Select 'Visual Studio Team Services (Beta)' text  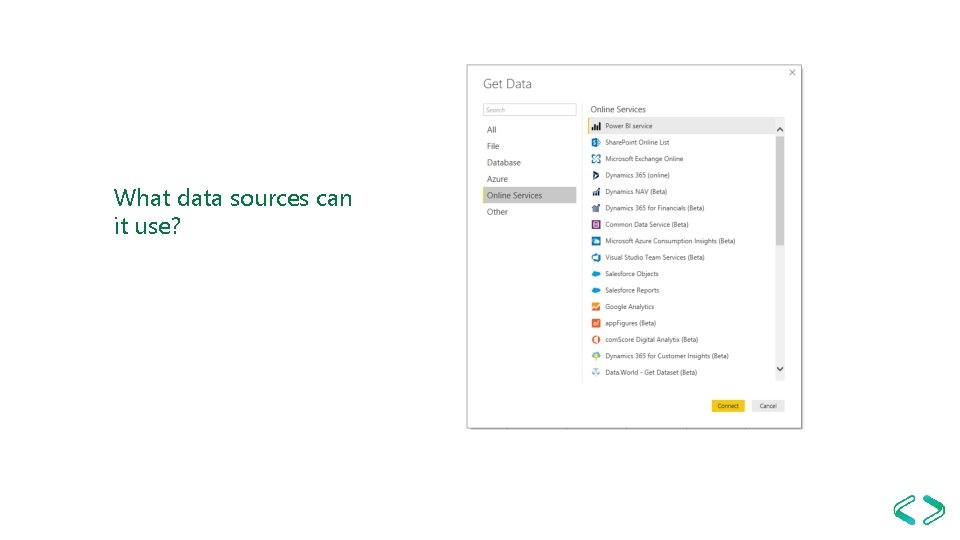[655, 258]
